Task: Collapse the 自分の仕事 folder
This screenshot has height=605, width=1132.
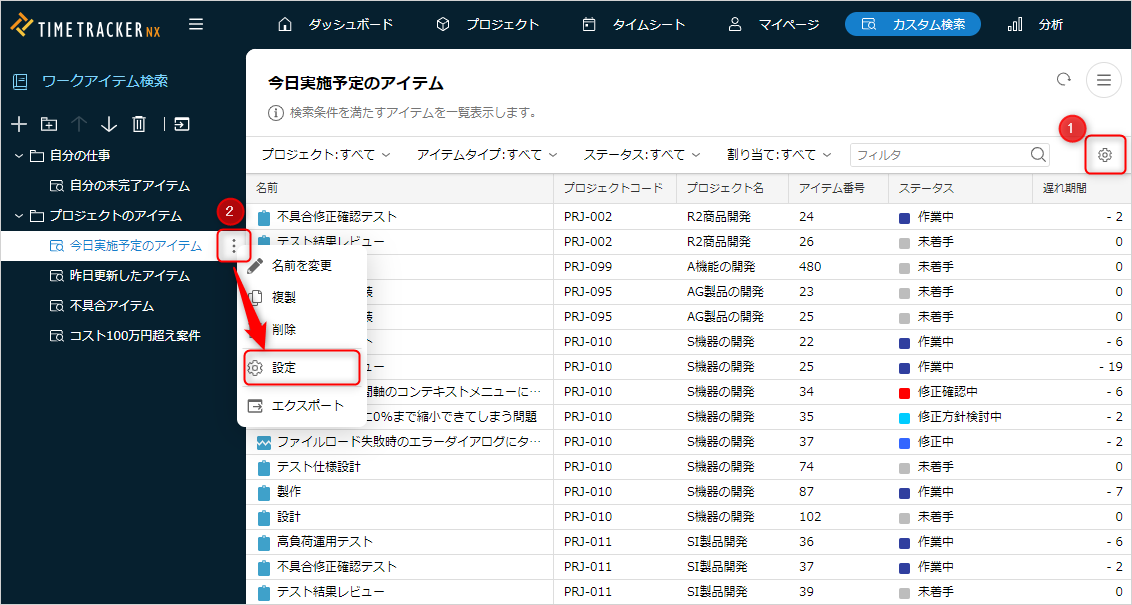Action: (x=19, y=156)
